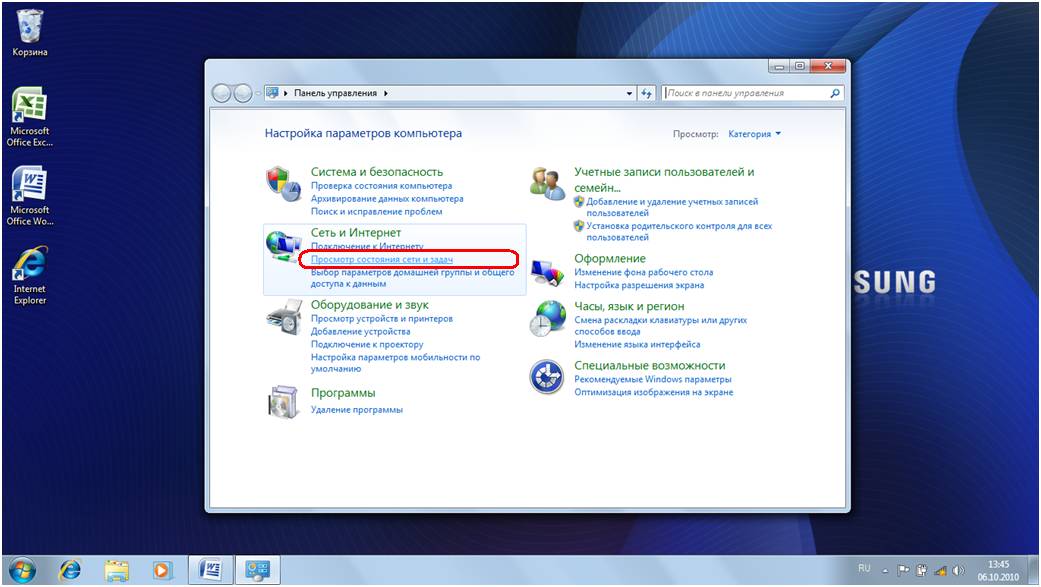Click the taskbar clock showing 13:45
The width and height of the screenshot is (1041, 587).
coord(998,570)
